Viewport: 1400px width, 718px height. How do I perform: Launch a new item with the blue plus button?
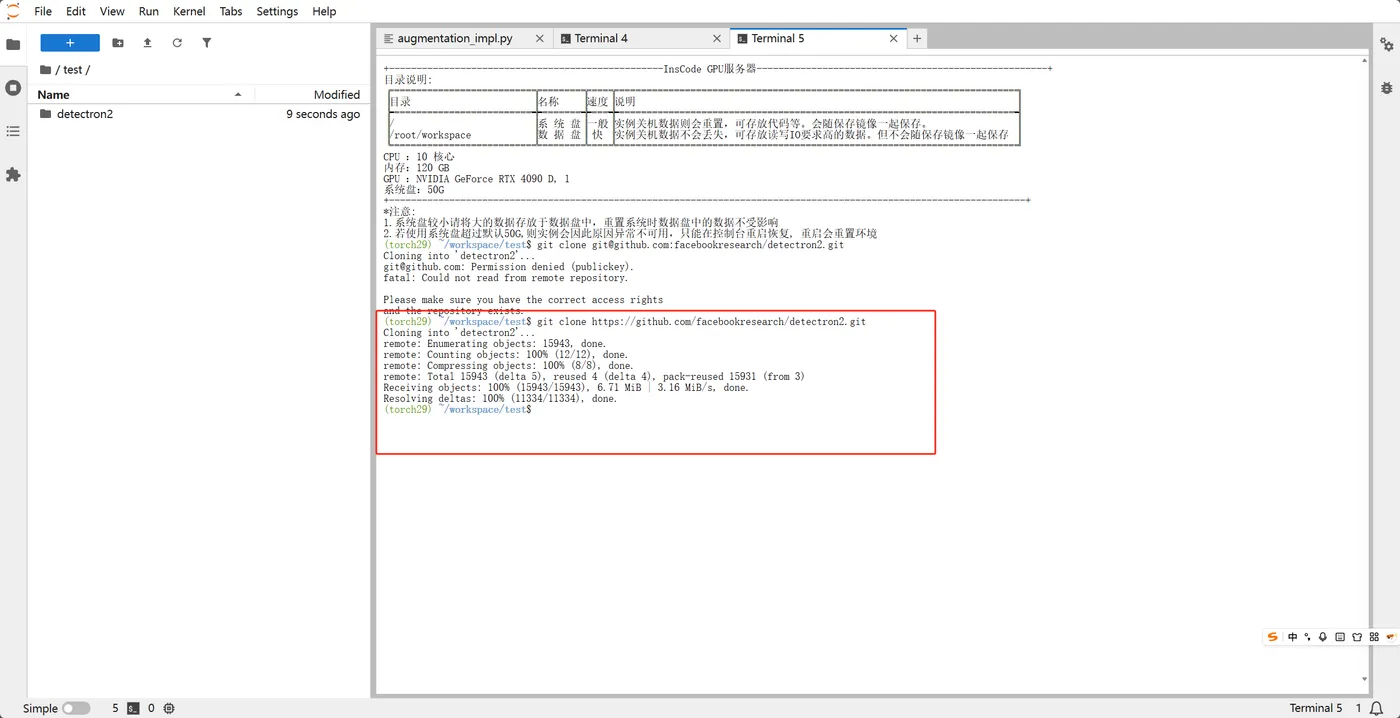coord(69,42)
